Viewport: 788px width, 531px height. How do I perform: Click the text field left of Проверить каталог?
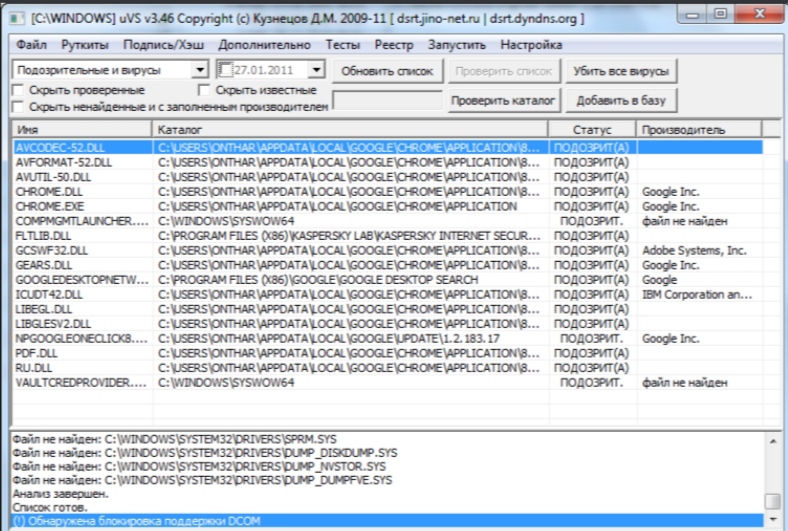coord(387,100)
